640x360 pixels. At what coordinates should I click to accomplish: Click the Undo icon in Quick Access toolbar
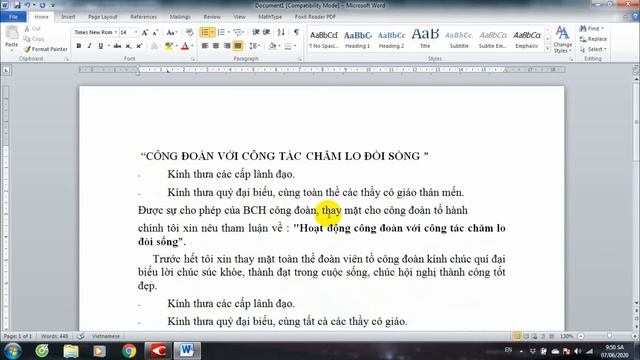[27, 5]
